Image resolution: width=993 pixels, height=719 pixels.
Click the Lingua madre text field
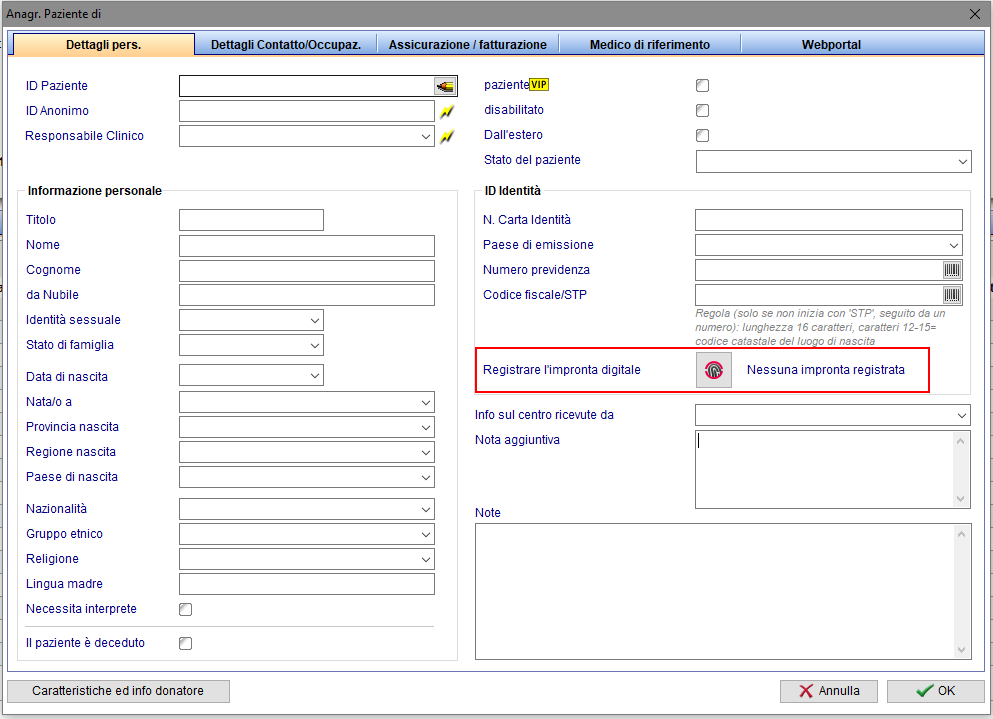tap(307, 584)
